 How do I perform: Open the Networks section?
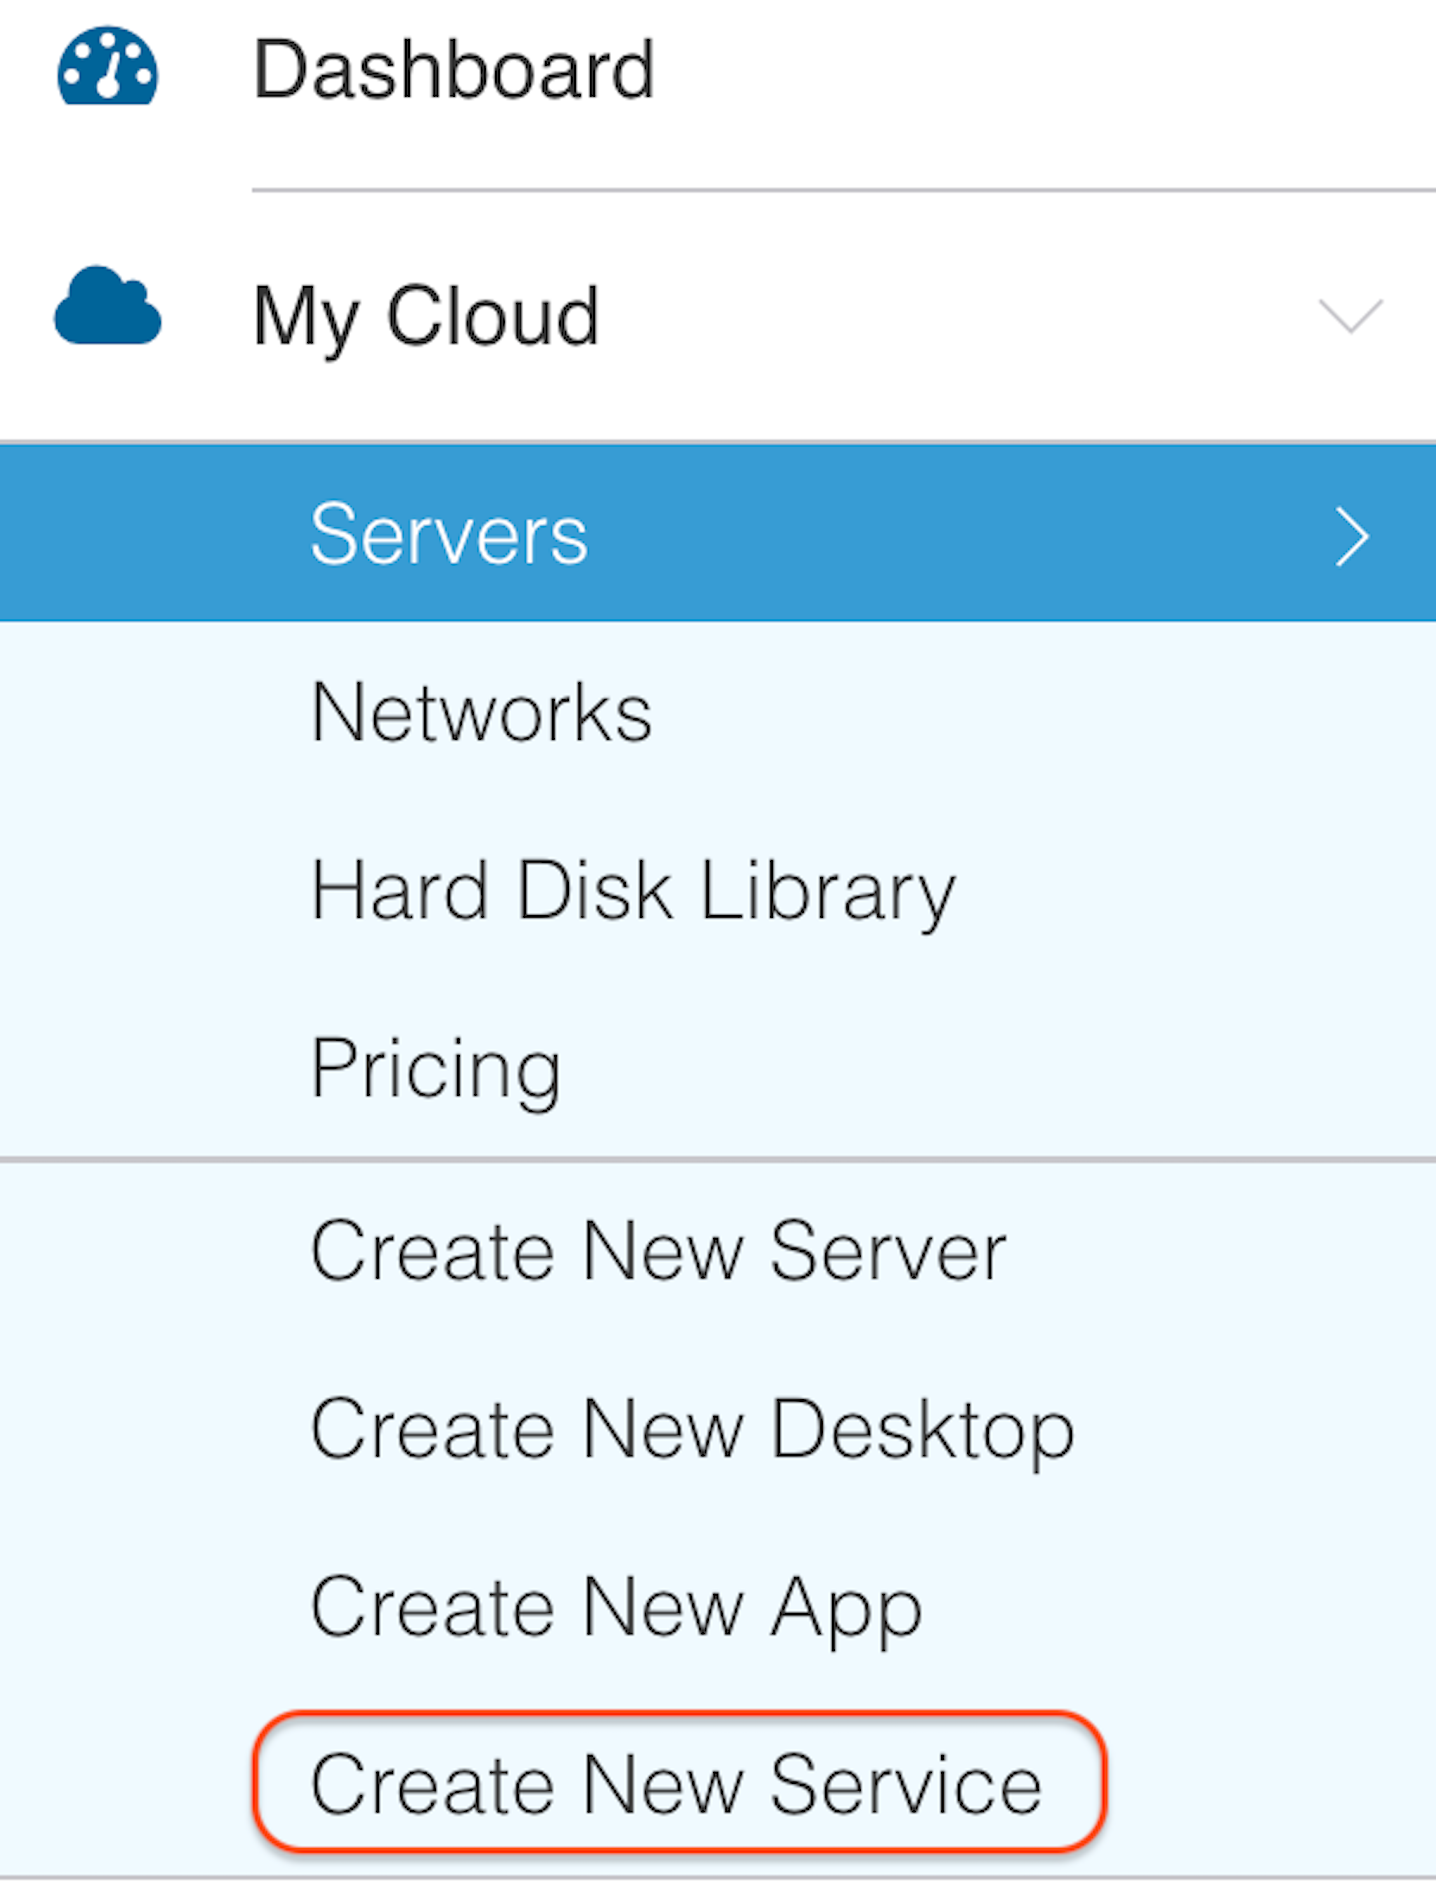(x=481, y=713)
